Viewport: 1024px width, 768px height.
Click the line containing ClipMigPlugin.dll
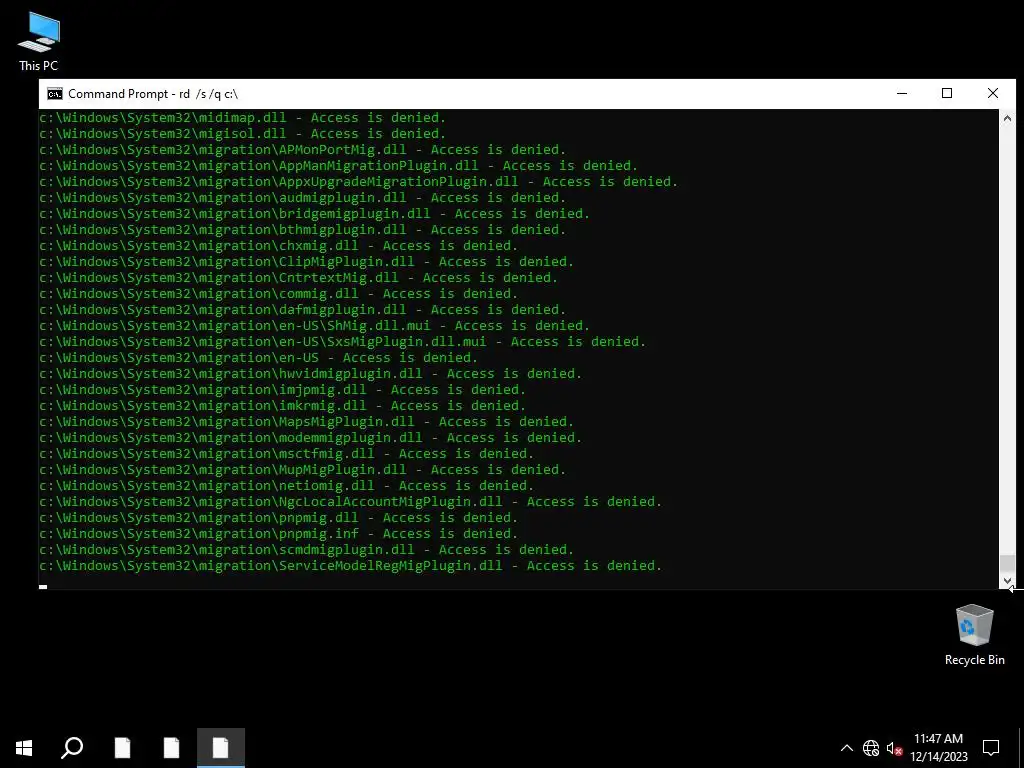(x=306, y=262)
